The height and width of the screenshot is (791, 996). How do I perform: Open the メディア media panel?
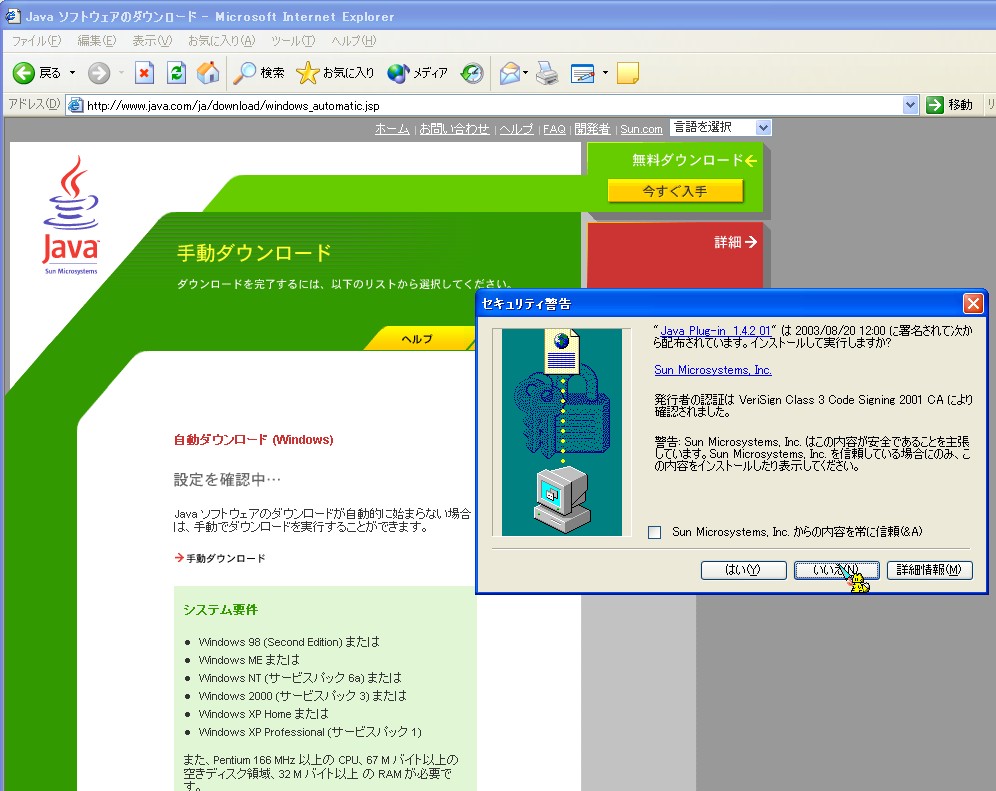[x=418, y=73]
